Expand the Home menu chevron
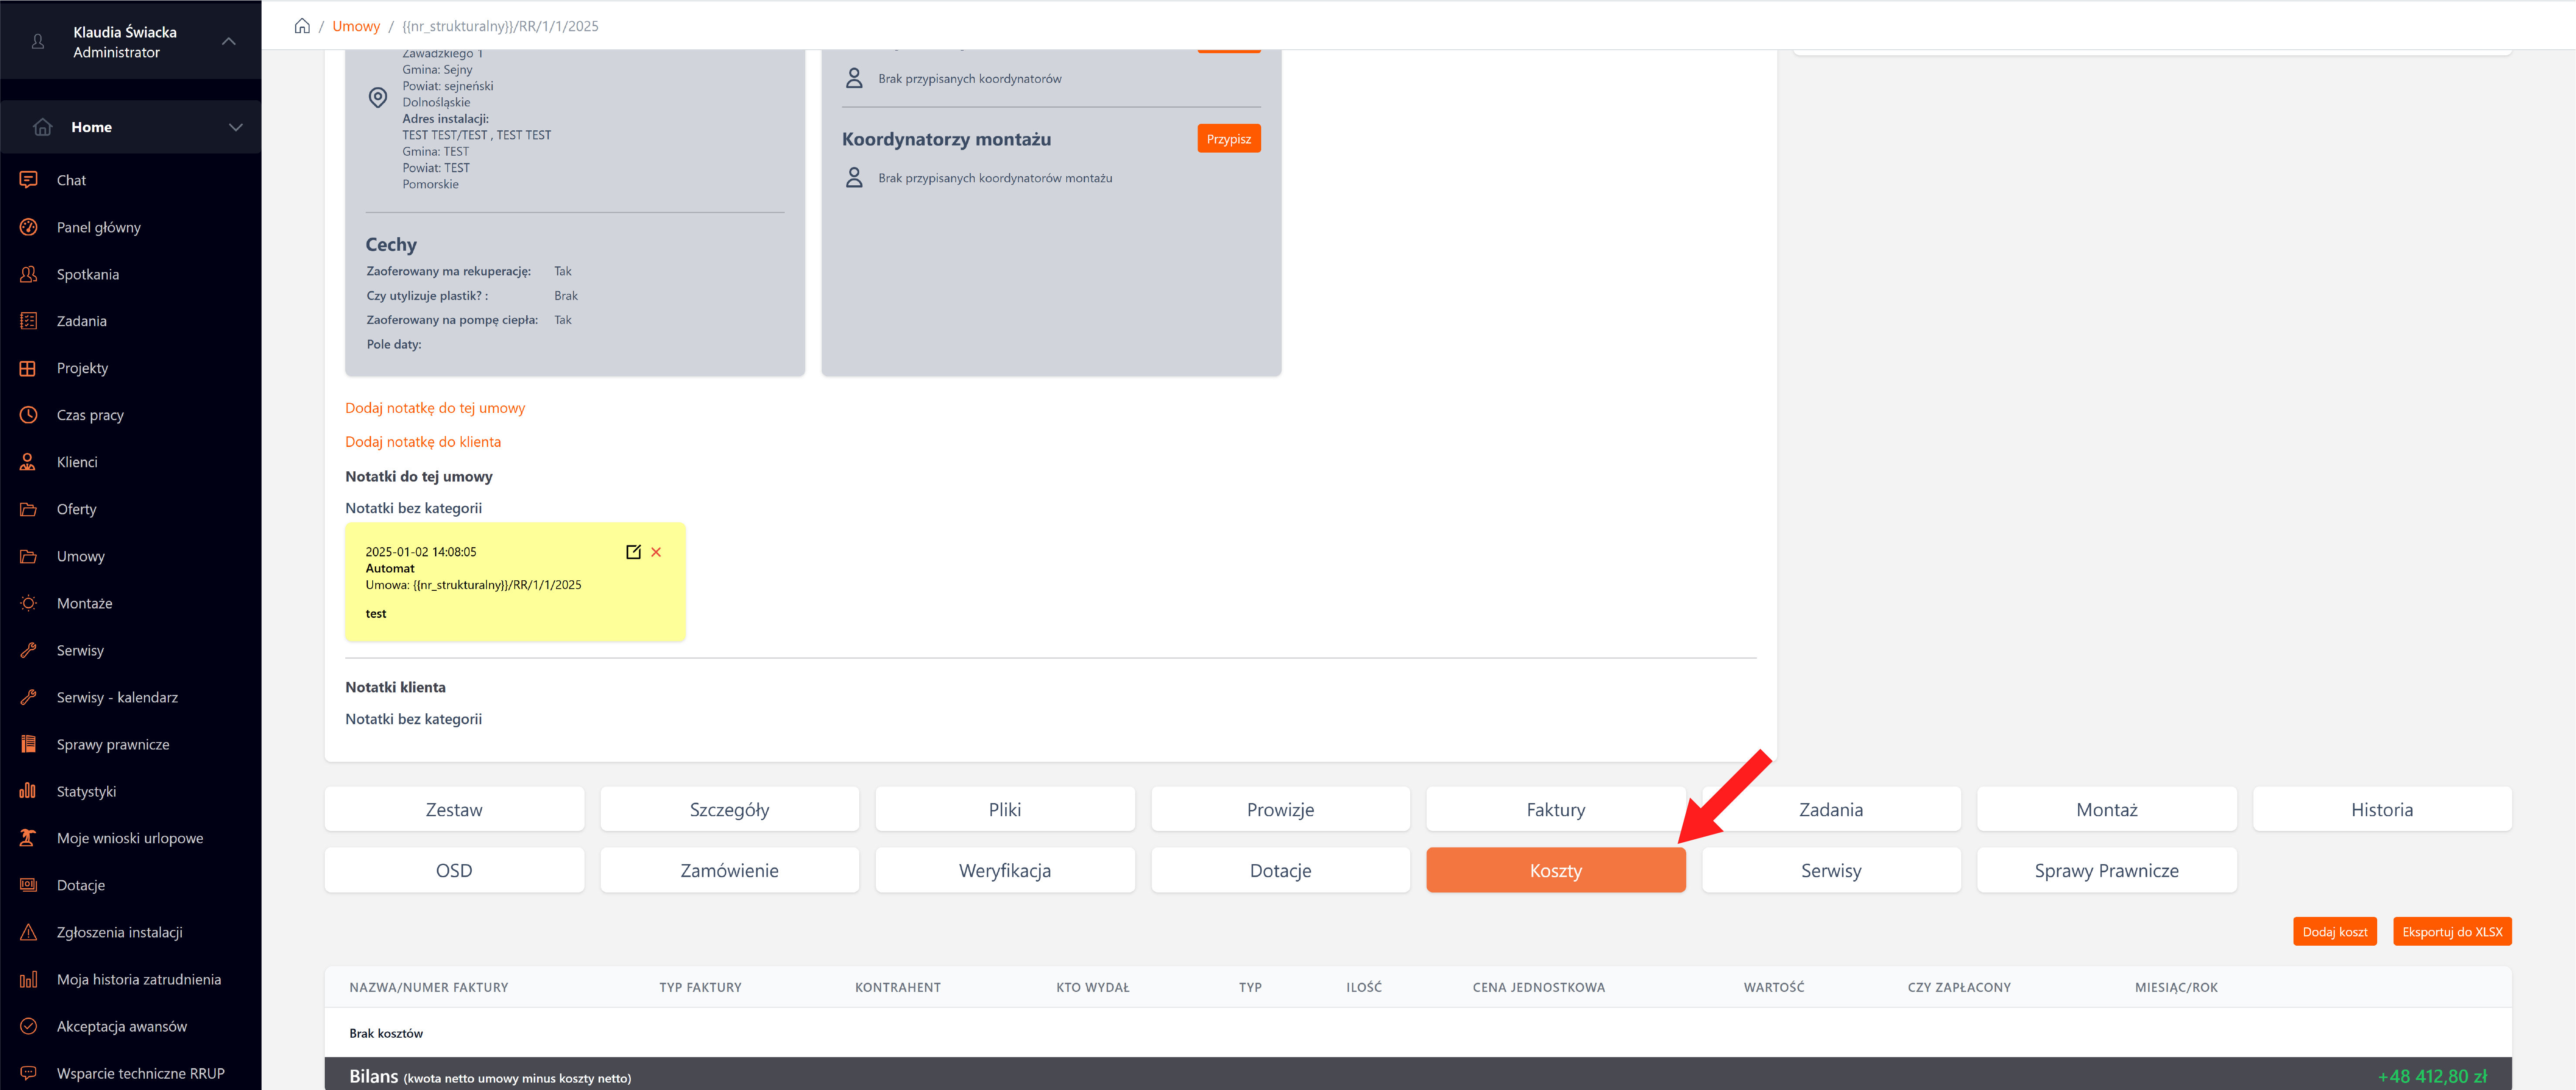The height and width of the screenshot is (1090, 2576). point(236,127)
